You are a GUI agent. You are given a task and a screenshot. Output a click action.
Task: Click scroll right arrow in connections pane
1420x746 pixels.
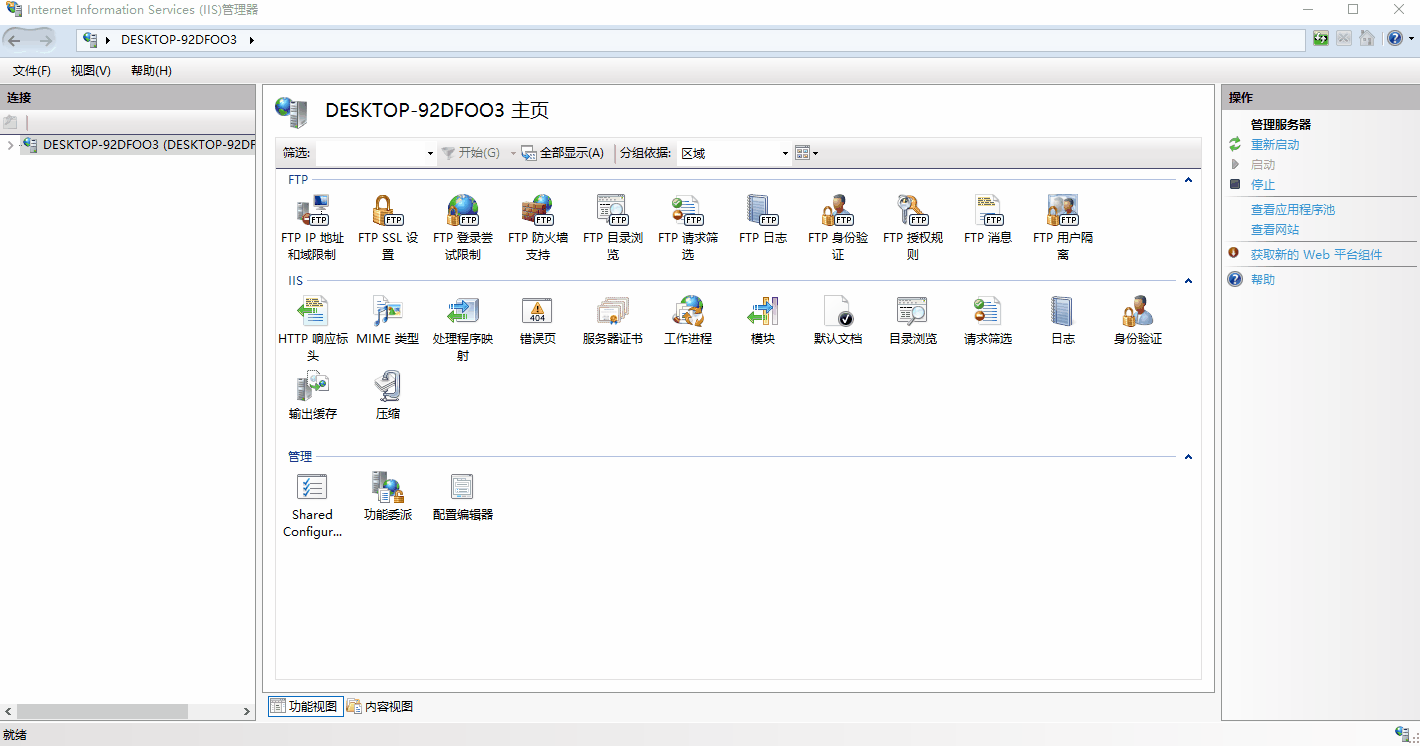(247, 711)
